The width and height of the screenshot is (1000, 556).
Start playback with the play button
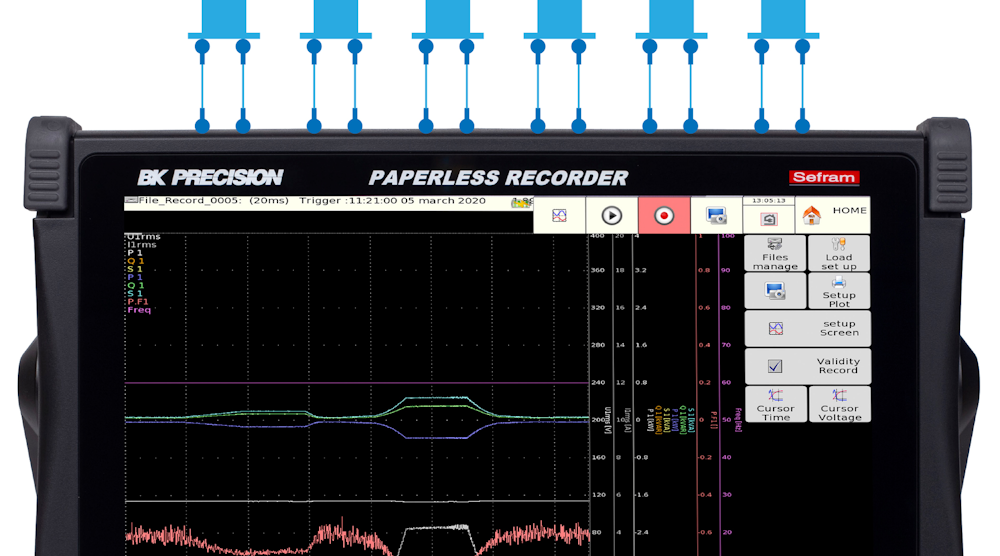[611, 215]
